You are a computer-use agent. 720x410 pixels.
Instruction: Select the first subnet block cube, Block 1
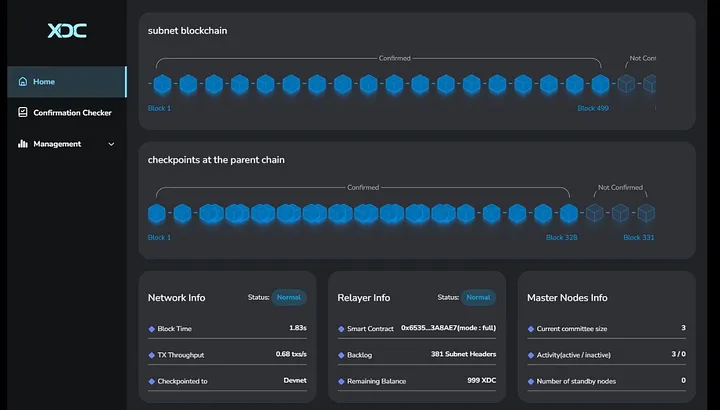pyautogui.click(x=162, y=85)
